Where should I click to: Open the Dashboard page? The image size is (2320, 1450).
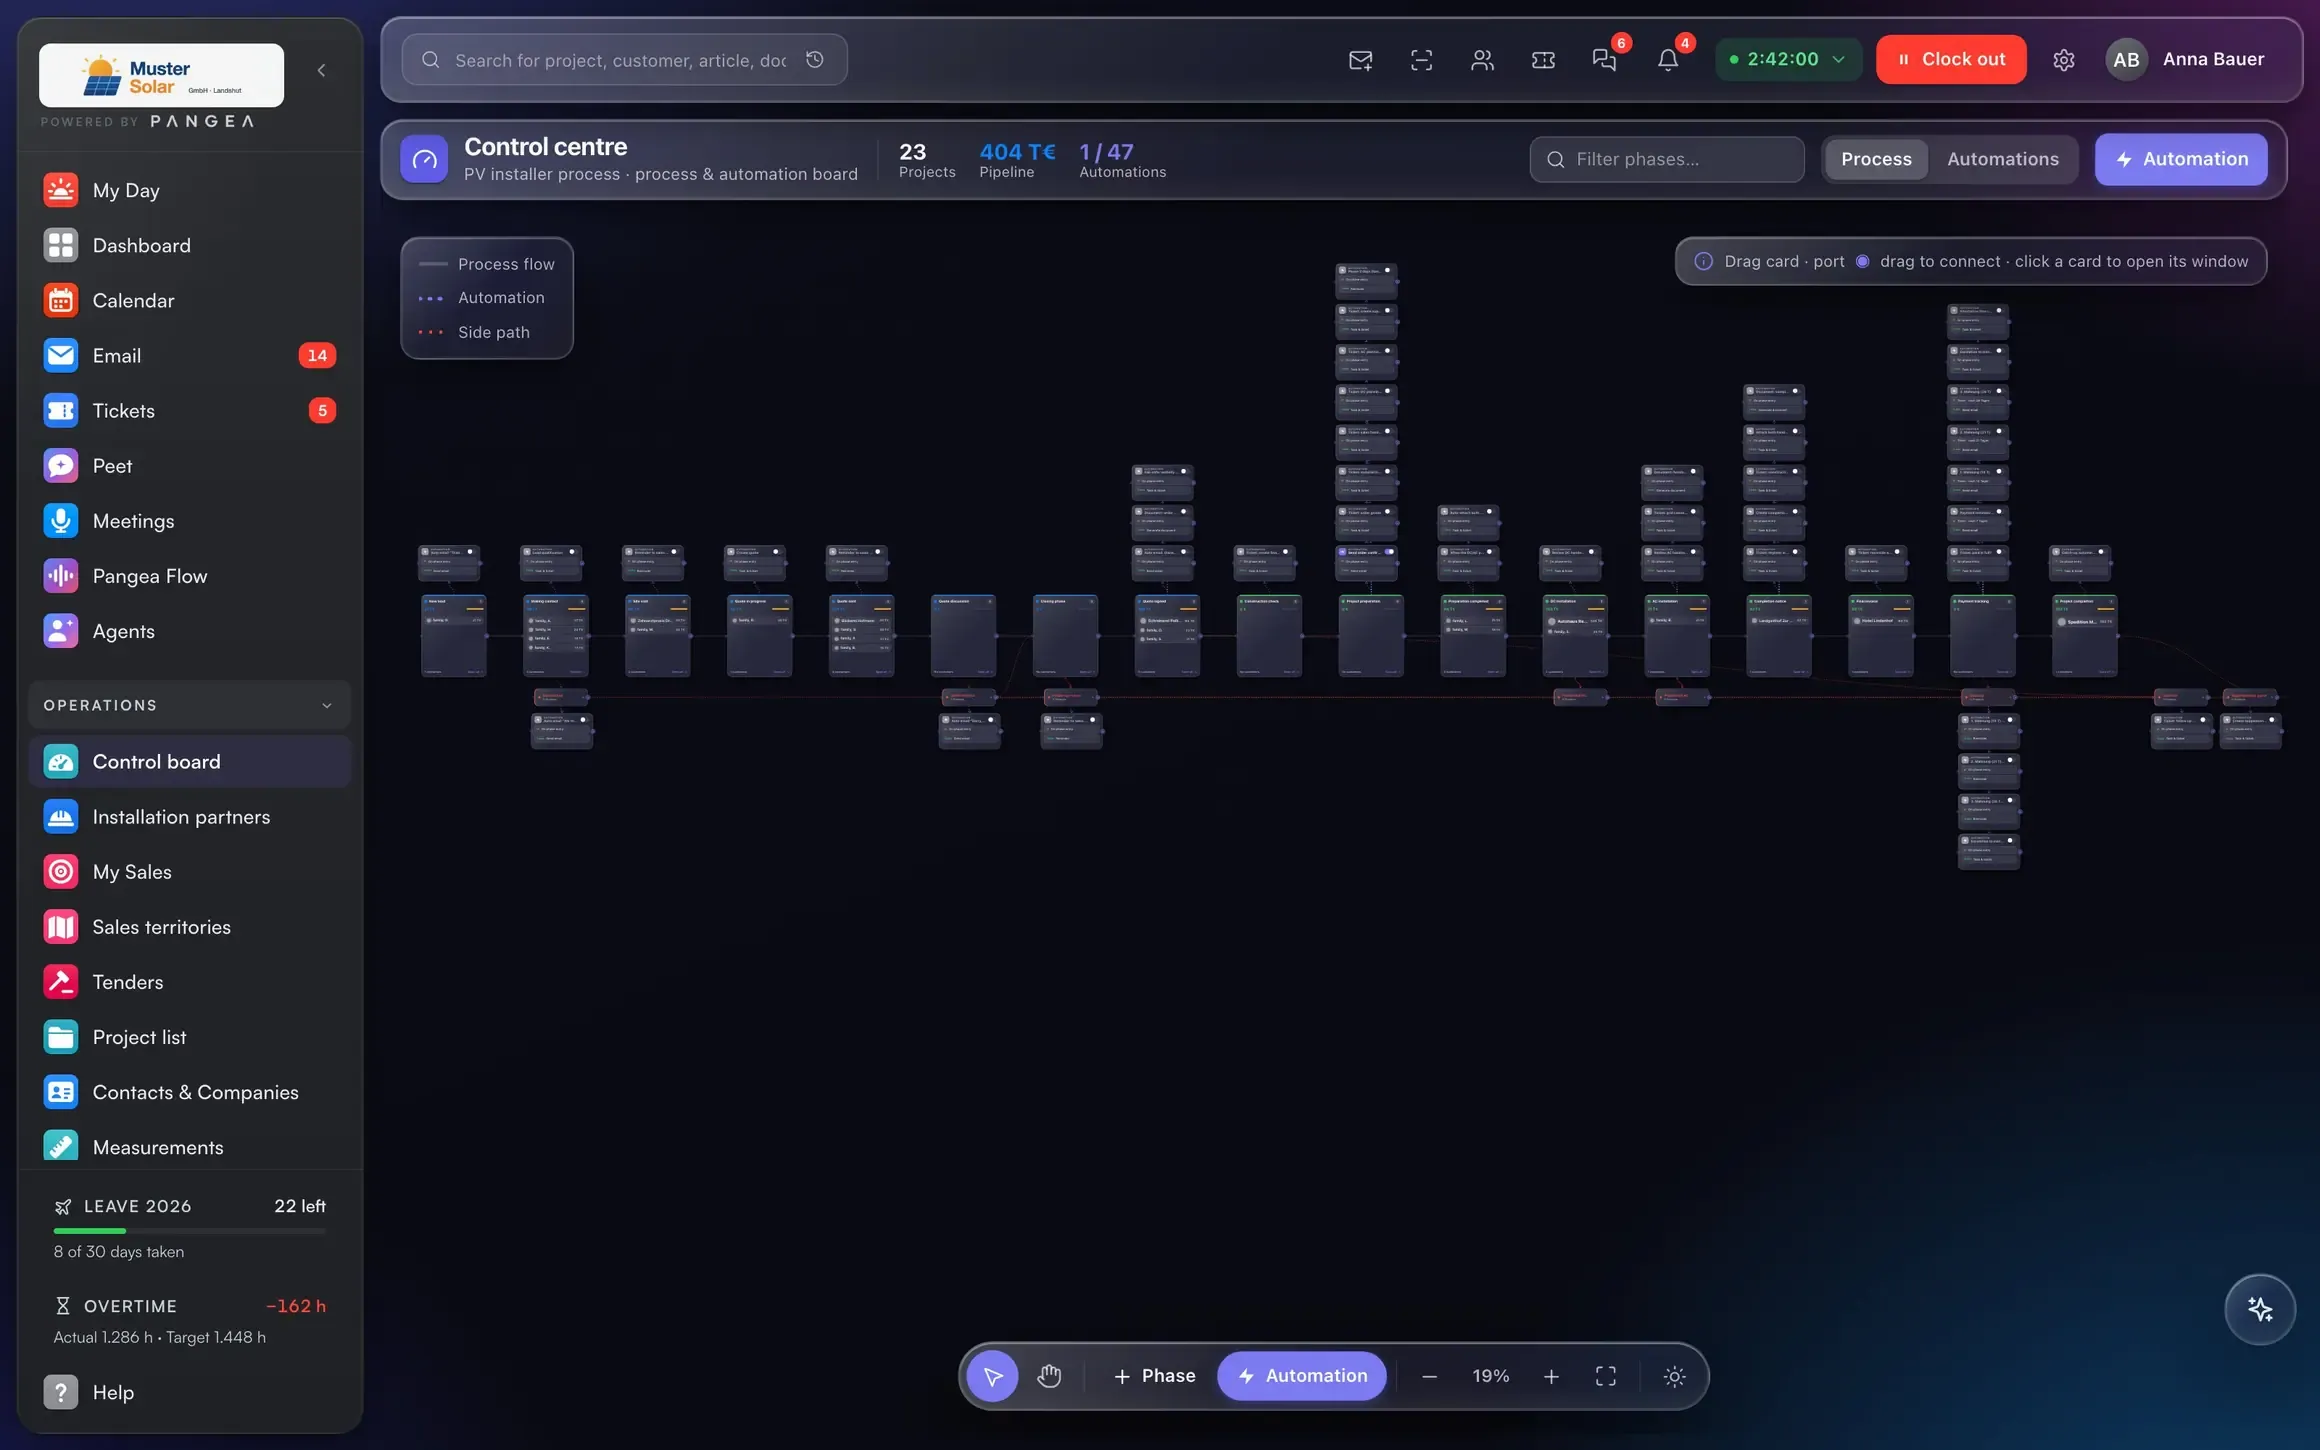[x=189, y=245]
